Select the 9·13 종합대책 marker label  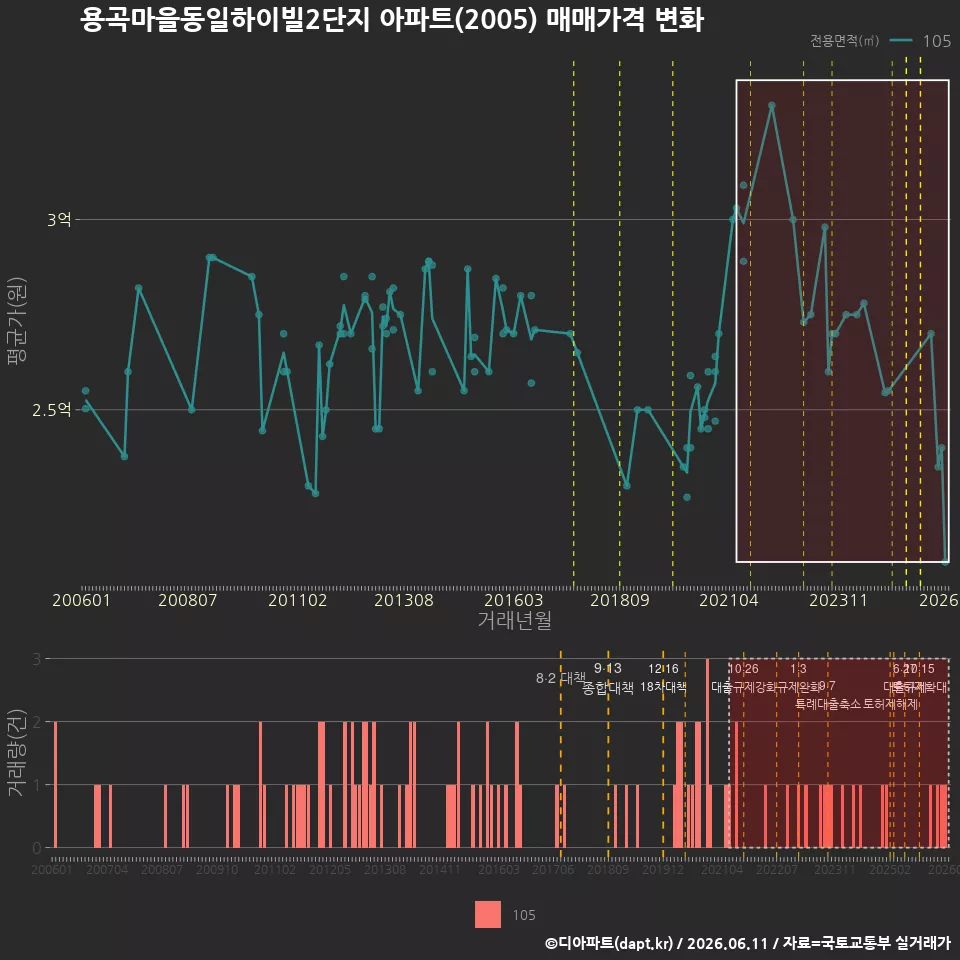click(607, 678)
